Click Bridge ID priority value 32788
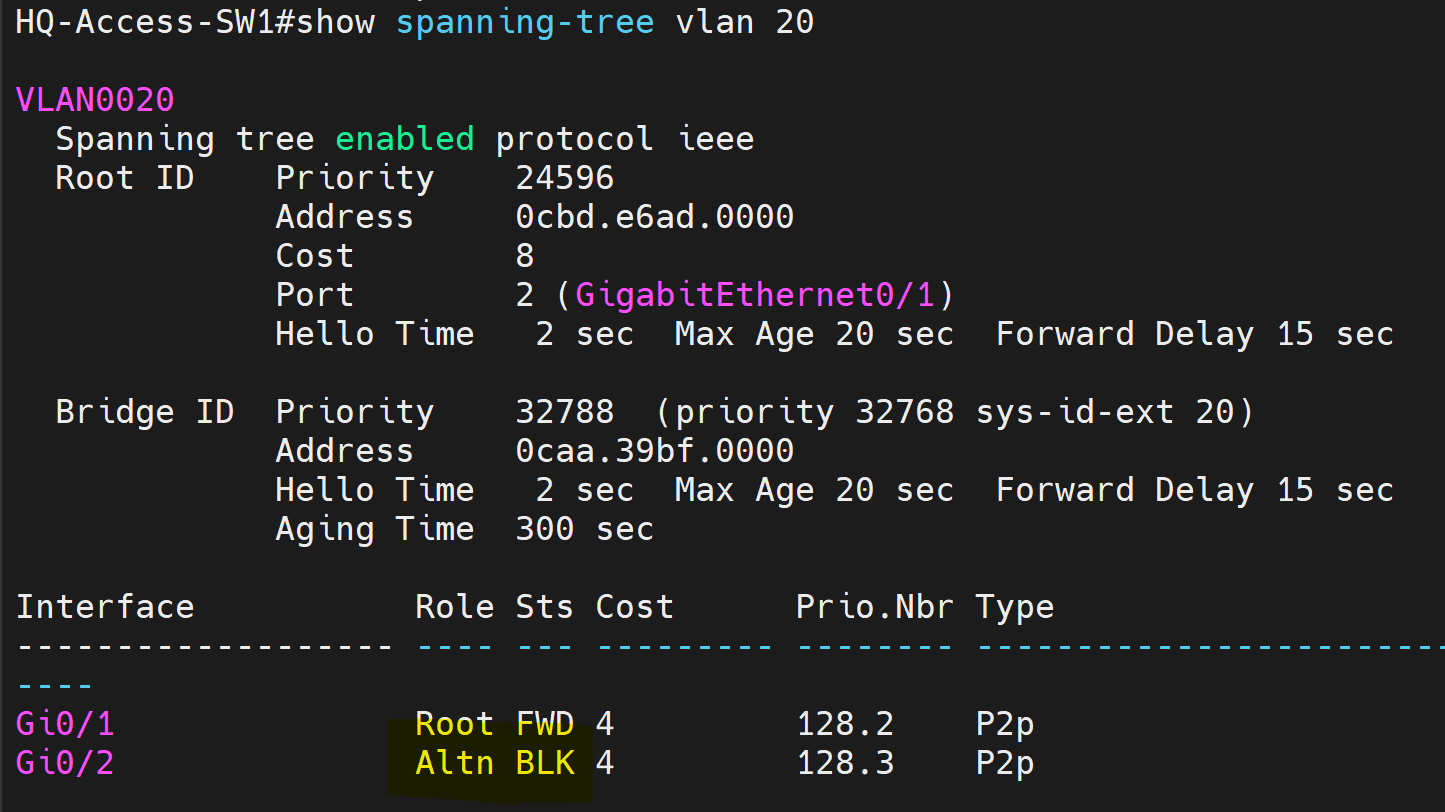Viewport: 1445px width, 812px height. [x=565, y=412]
